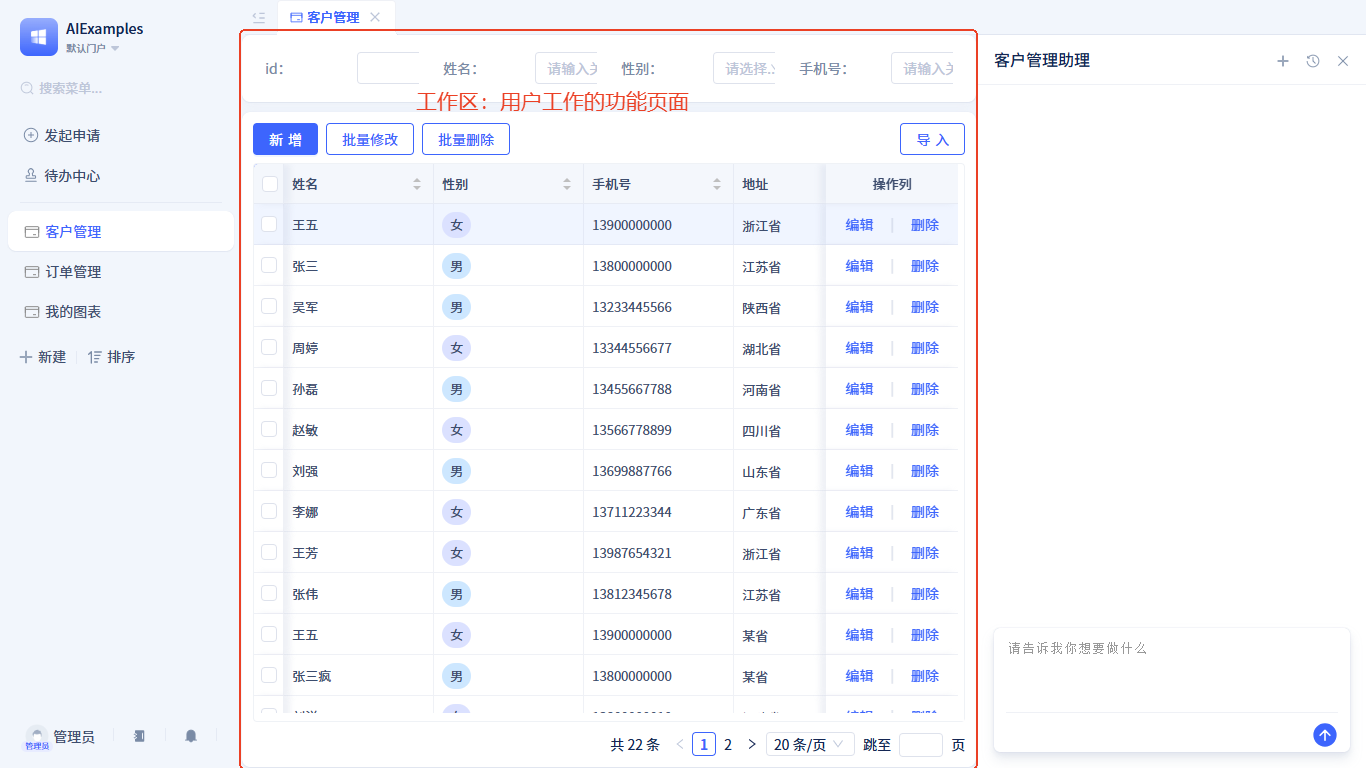The width and height of the screenshot is (1366, 768).
Task: Select page 1 in pagination
Action: pos(704,744)
